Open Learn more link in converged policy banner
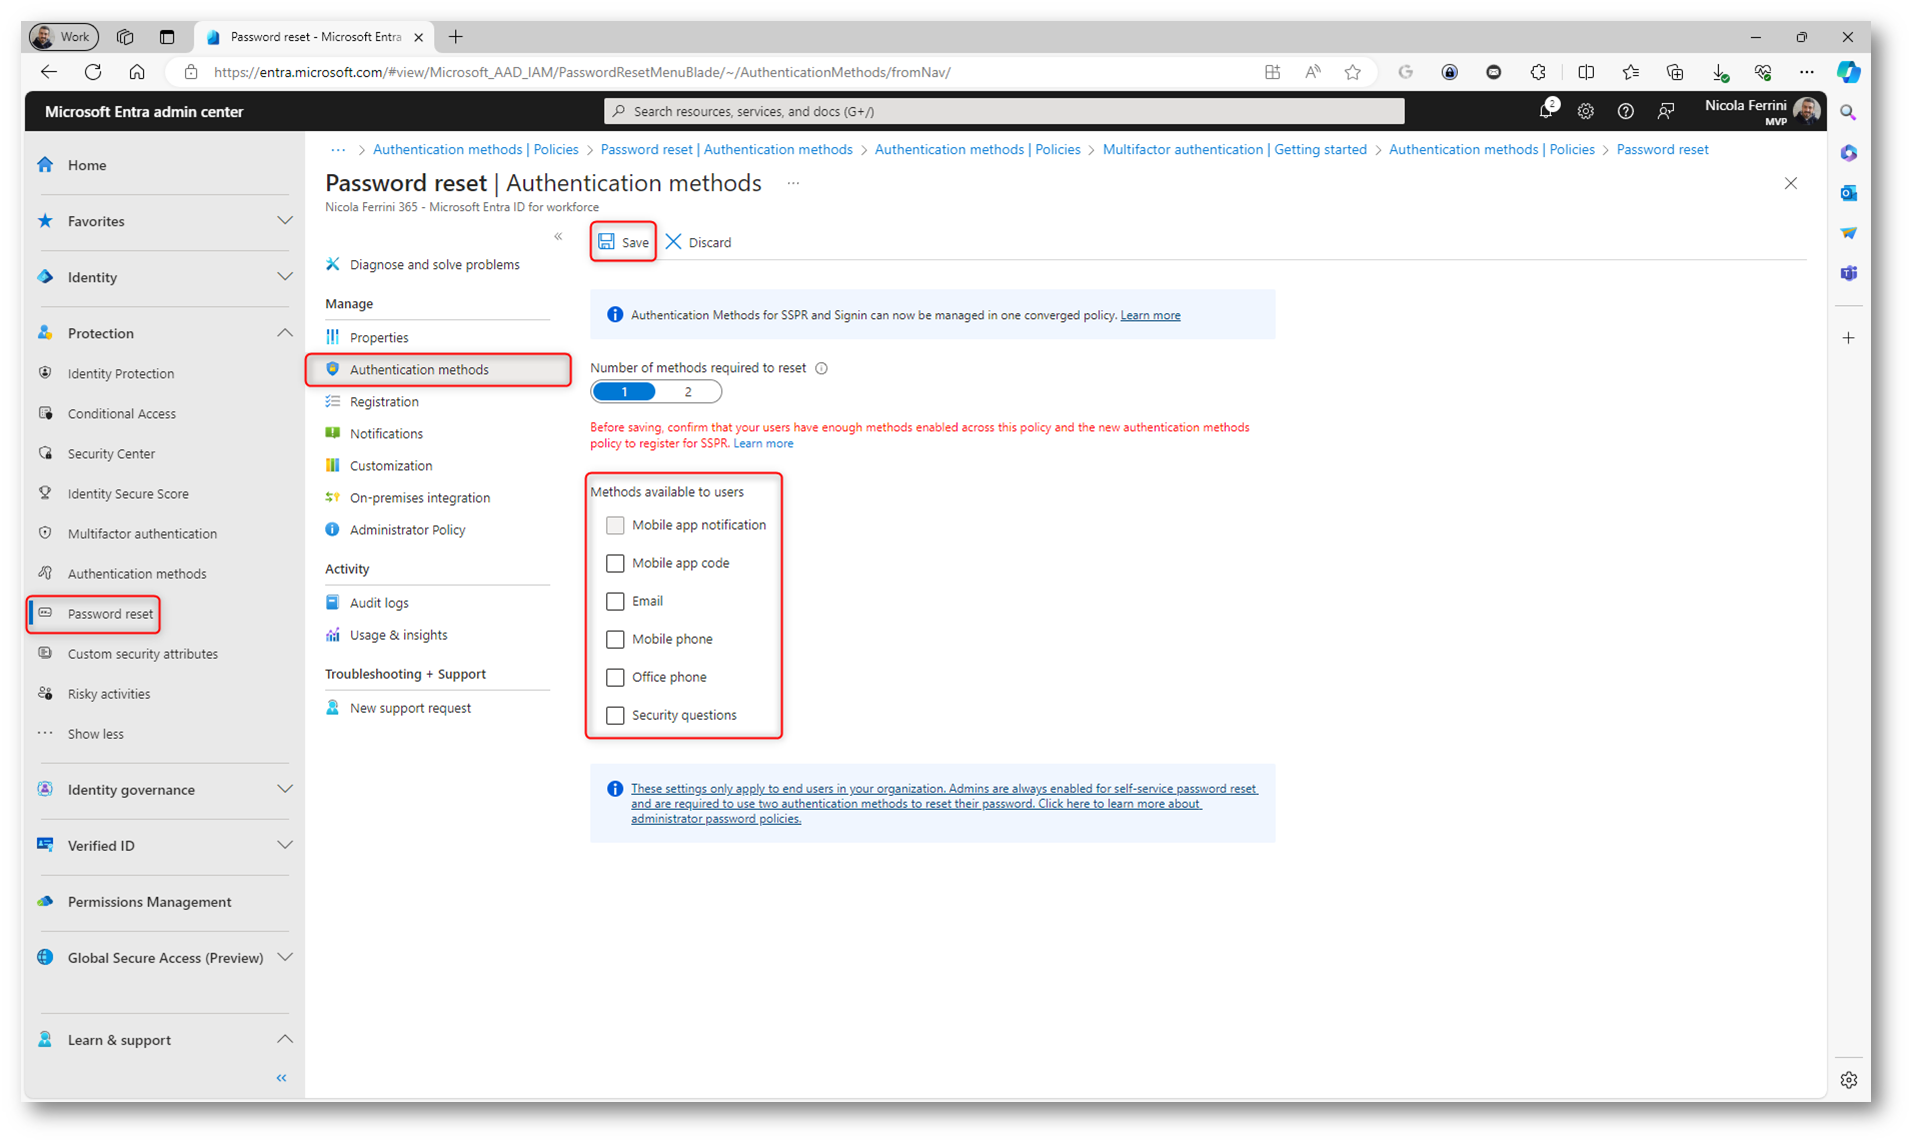This screenshot has width=1913, height=1144. 1150,315
